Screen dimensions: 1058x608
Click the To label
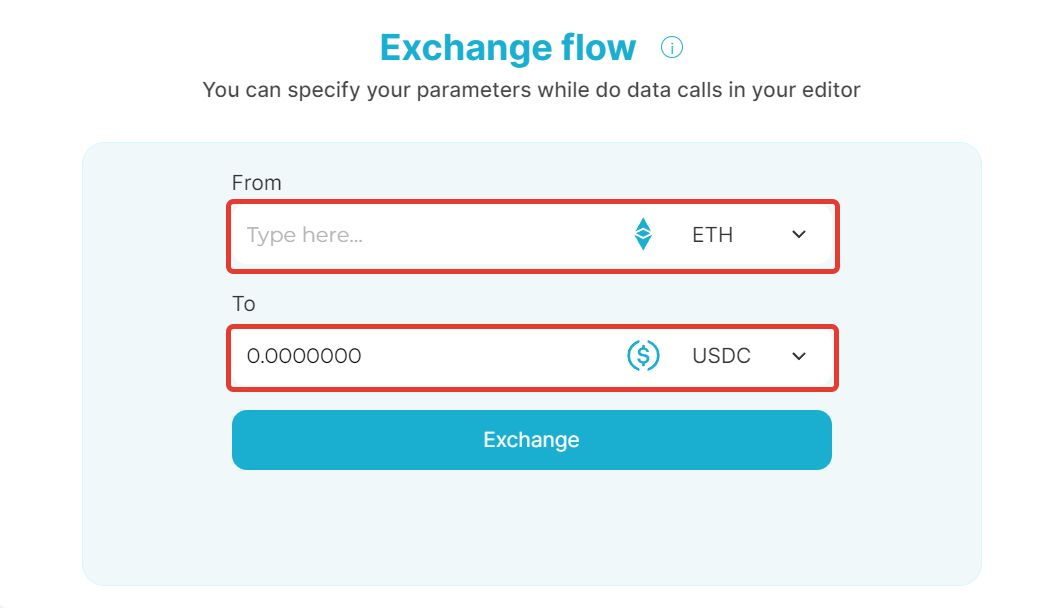point(244,304)
